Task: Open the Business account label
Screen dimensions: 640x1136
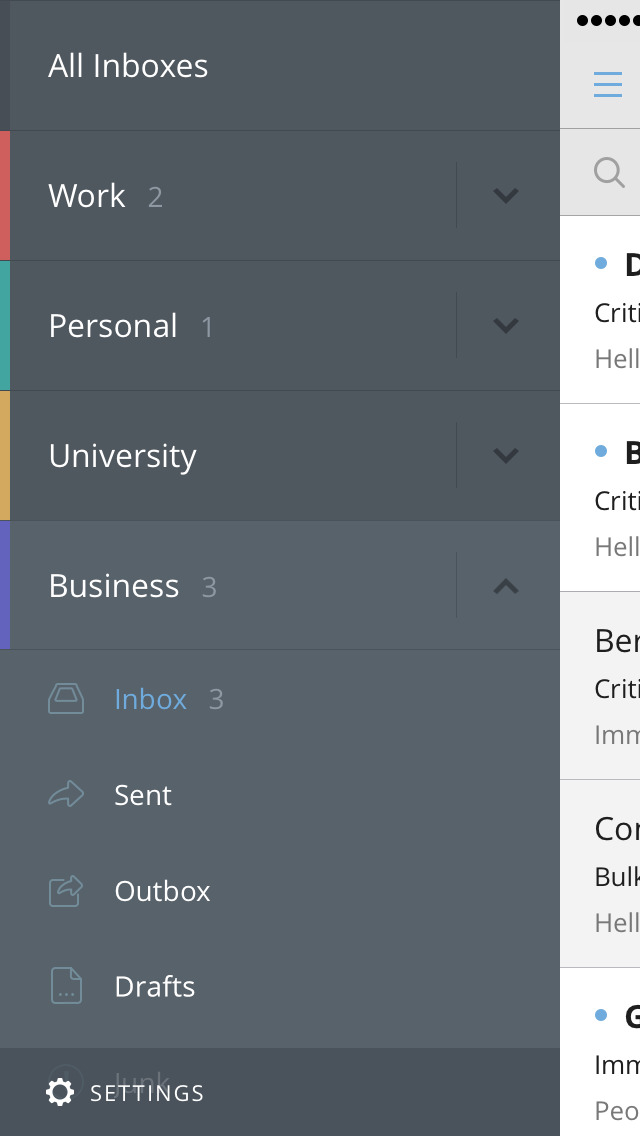Action: (114, 586)
